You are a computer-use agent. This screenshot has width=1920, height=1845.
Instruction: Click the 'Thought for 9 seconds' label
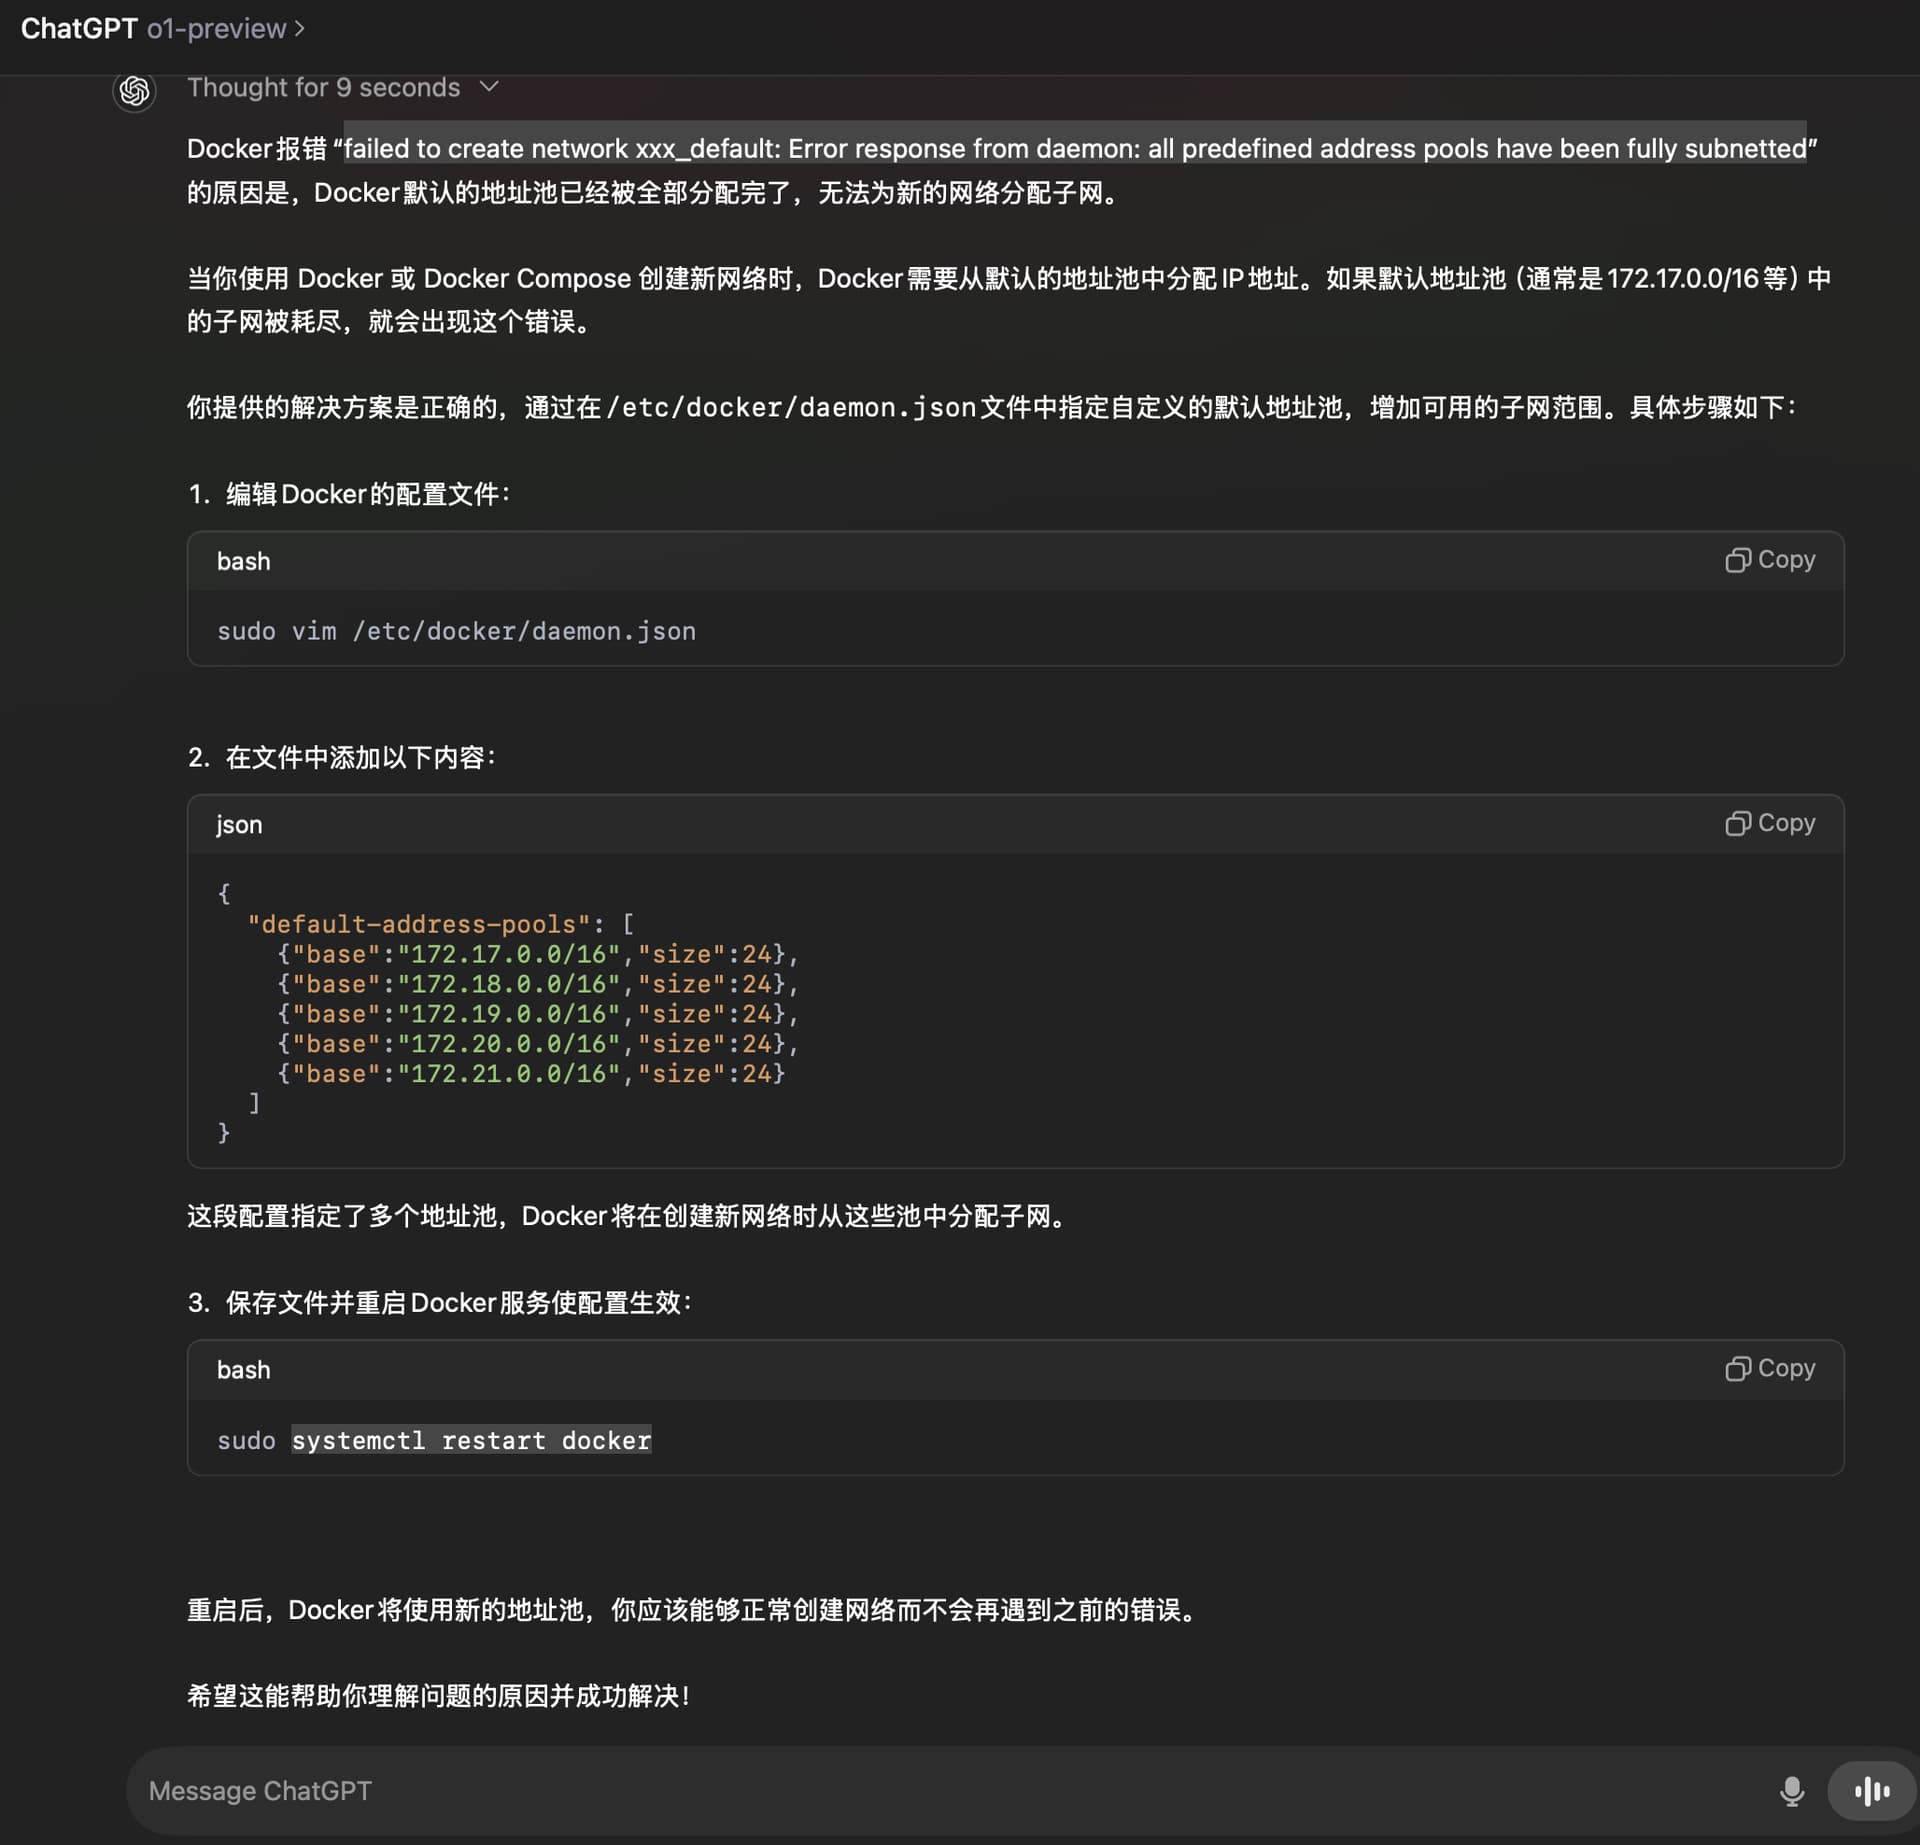324,87
